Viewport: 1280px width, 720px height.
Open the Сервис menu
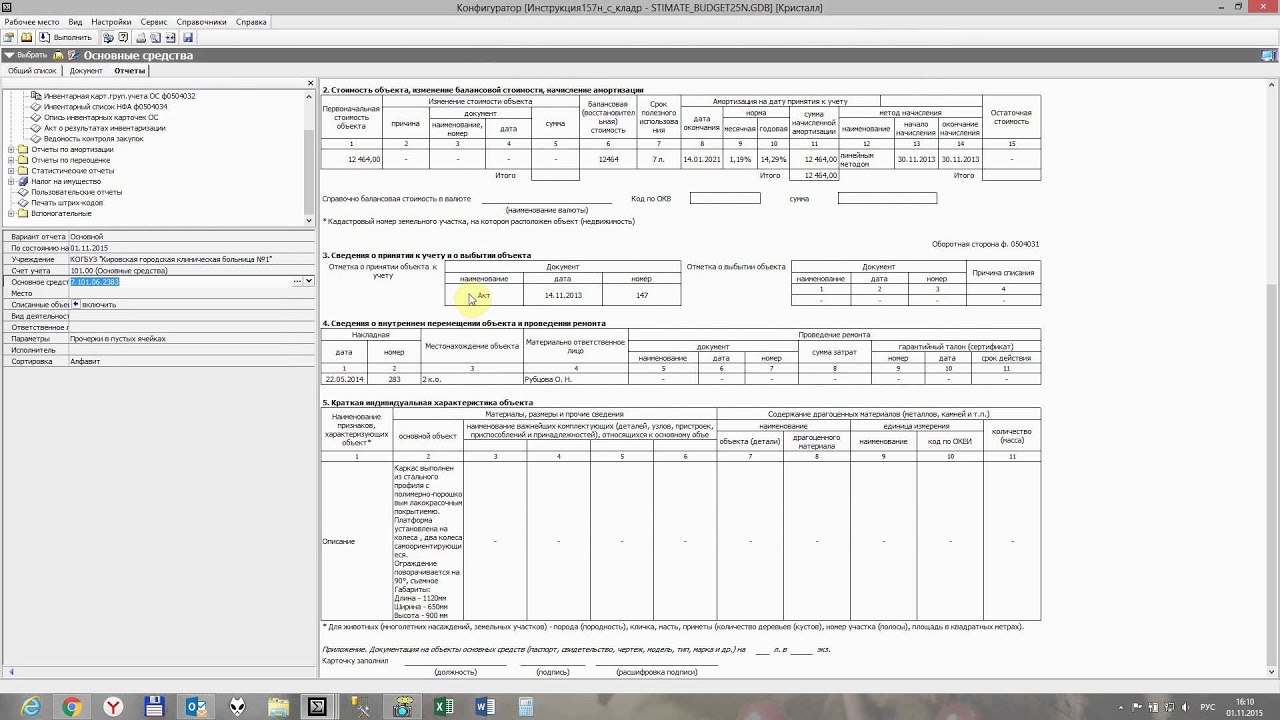tap(154, 21)
